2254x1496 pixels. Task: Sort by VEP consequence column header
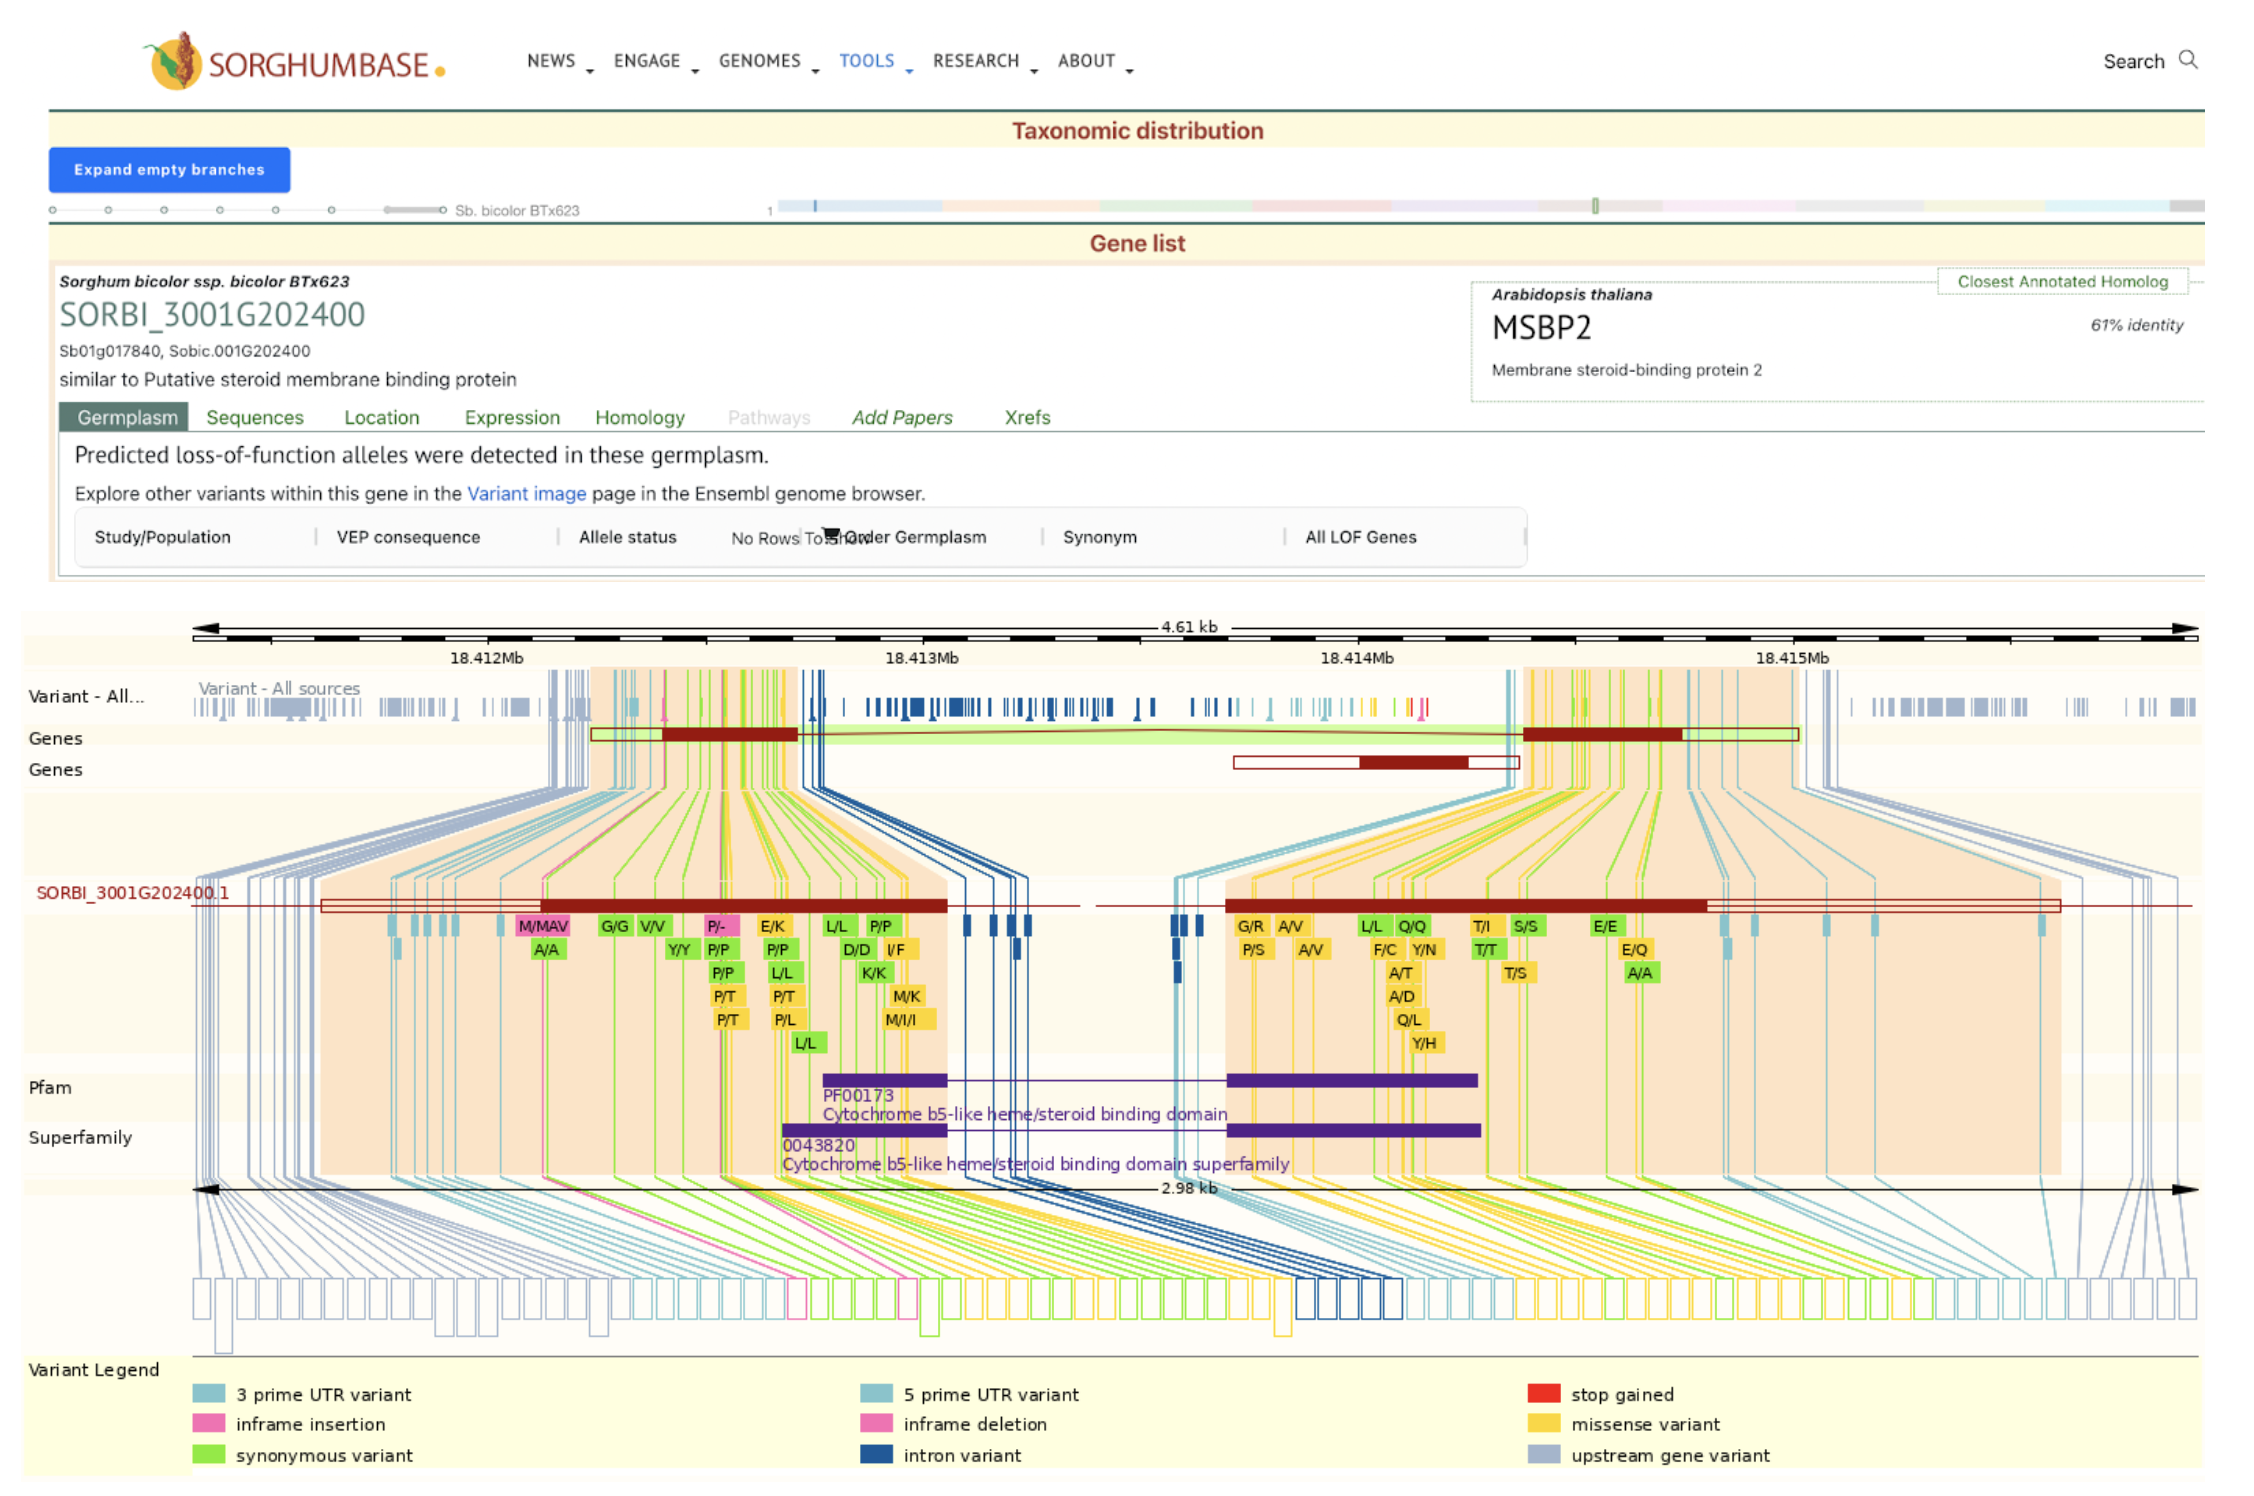[408, 537]
